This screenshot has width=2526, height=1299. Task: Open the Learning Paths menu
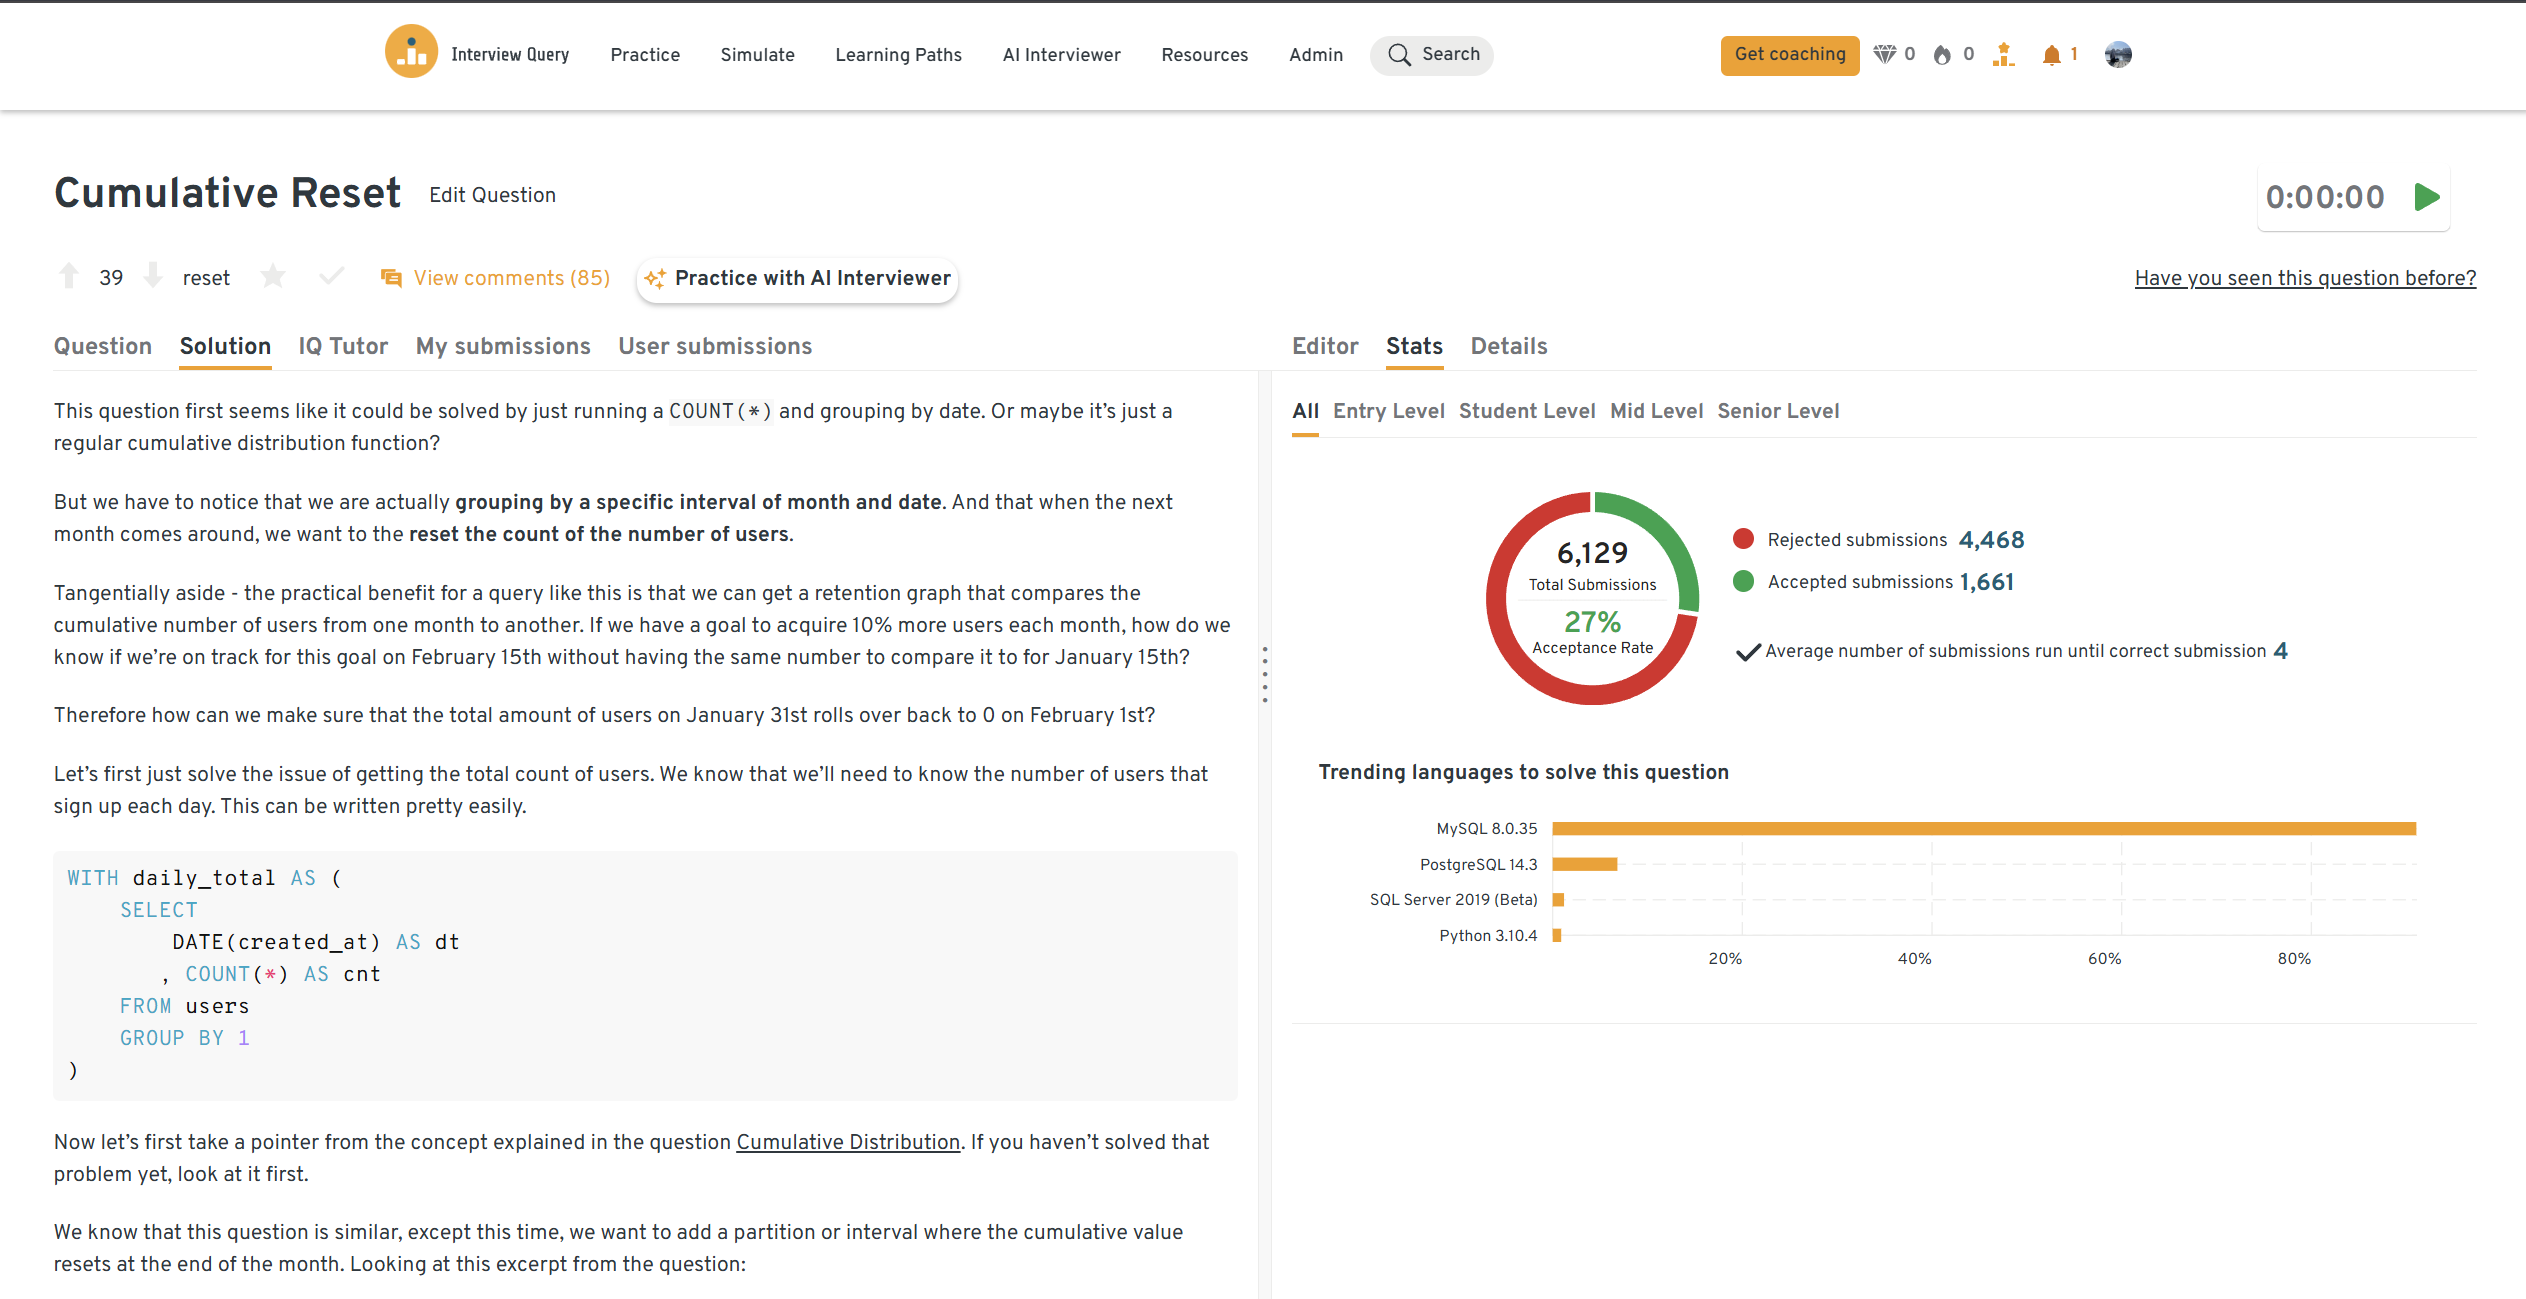[x=898, y=55]
